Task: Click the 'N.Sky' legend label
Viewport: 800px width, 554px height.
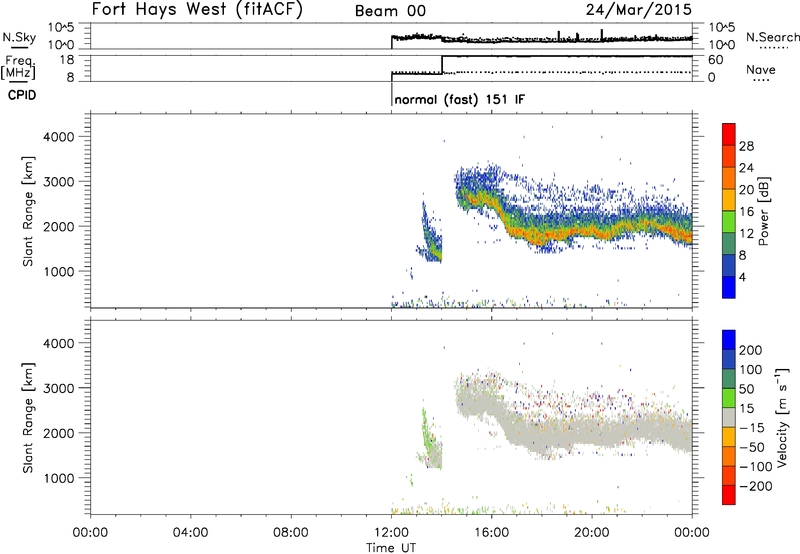Action: (19, 37)
